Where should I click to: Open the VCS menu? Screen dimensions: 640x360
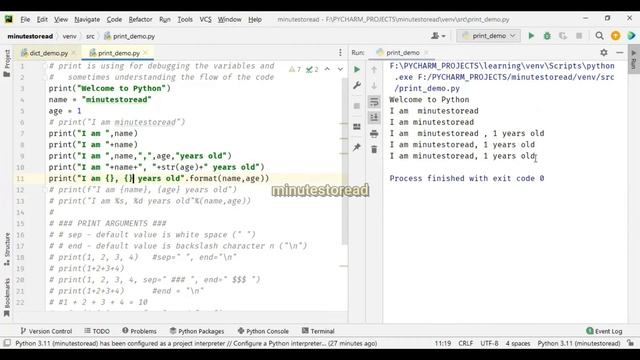(205, 19)
